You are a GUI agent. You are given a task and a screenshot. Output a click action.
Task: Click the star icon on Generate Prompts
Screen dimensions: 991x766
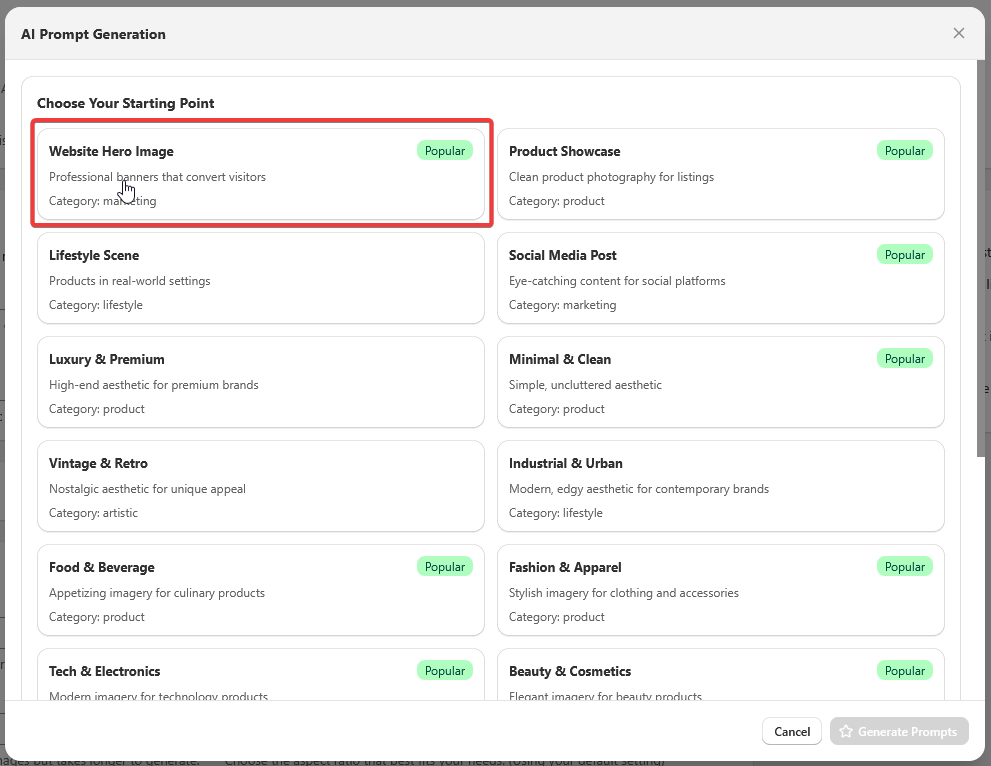click(x=846, y=731)
